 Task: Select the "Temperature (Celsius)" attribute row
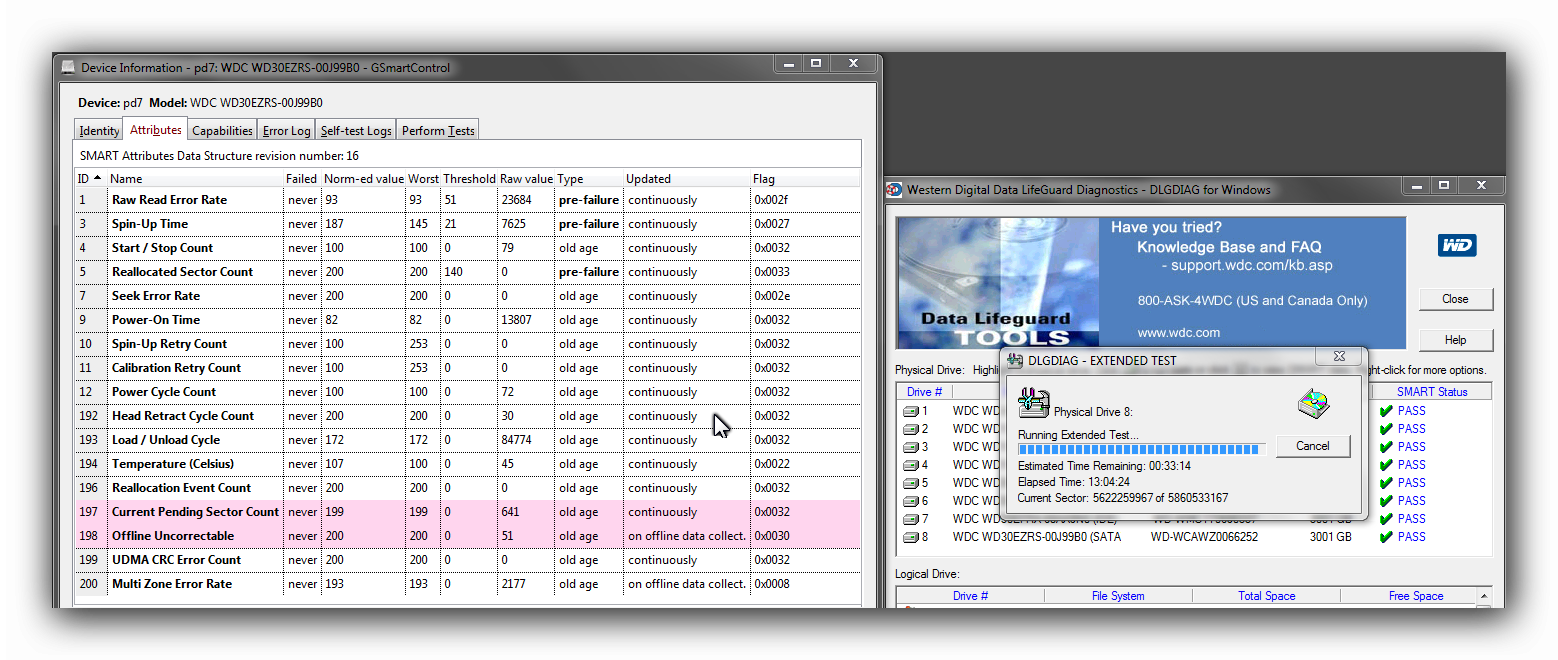click(x=468, y=464)
